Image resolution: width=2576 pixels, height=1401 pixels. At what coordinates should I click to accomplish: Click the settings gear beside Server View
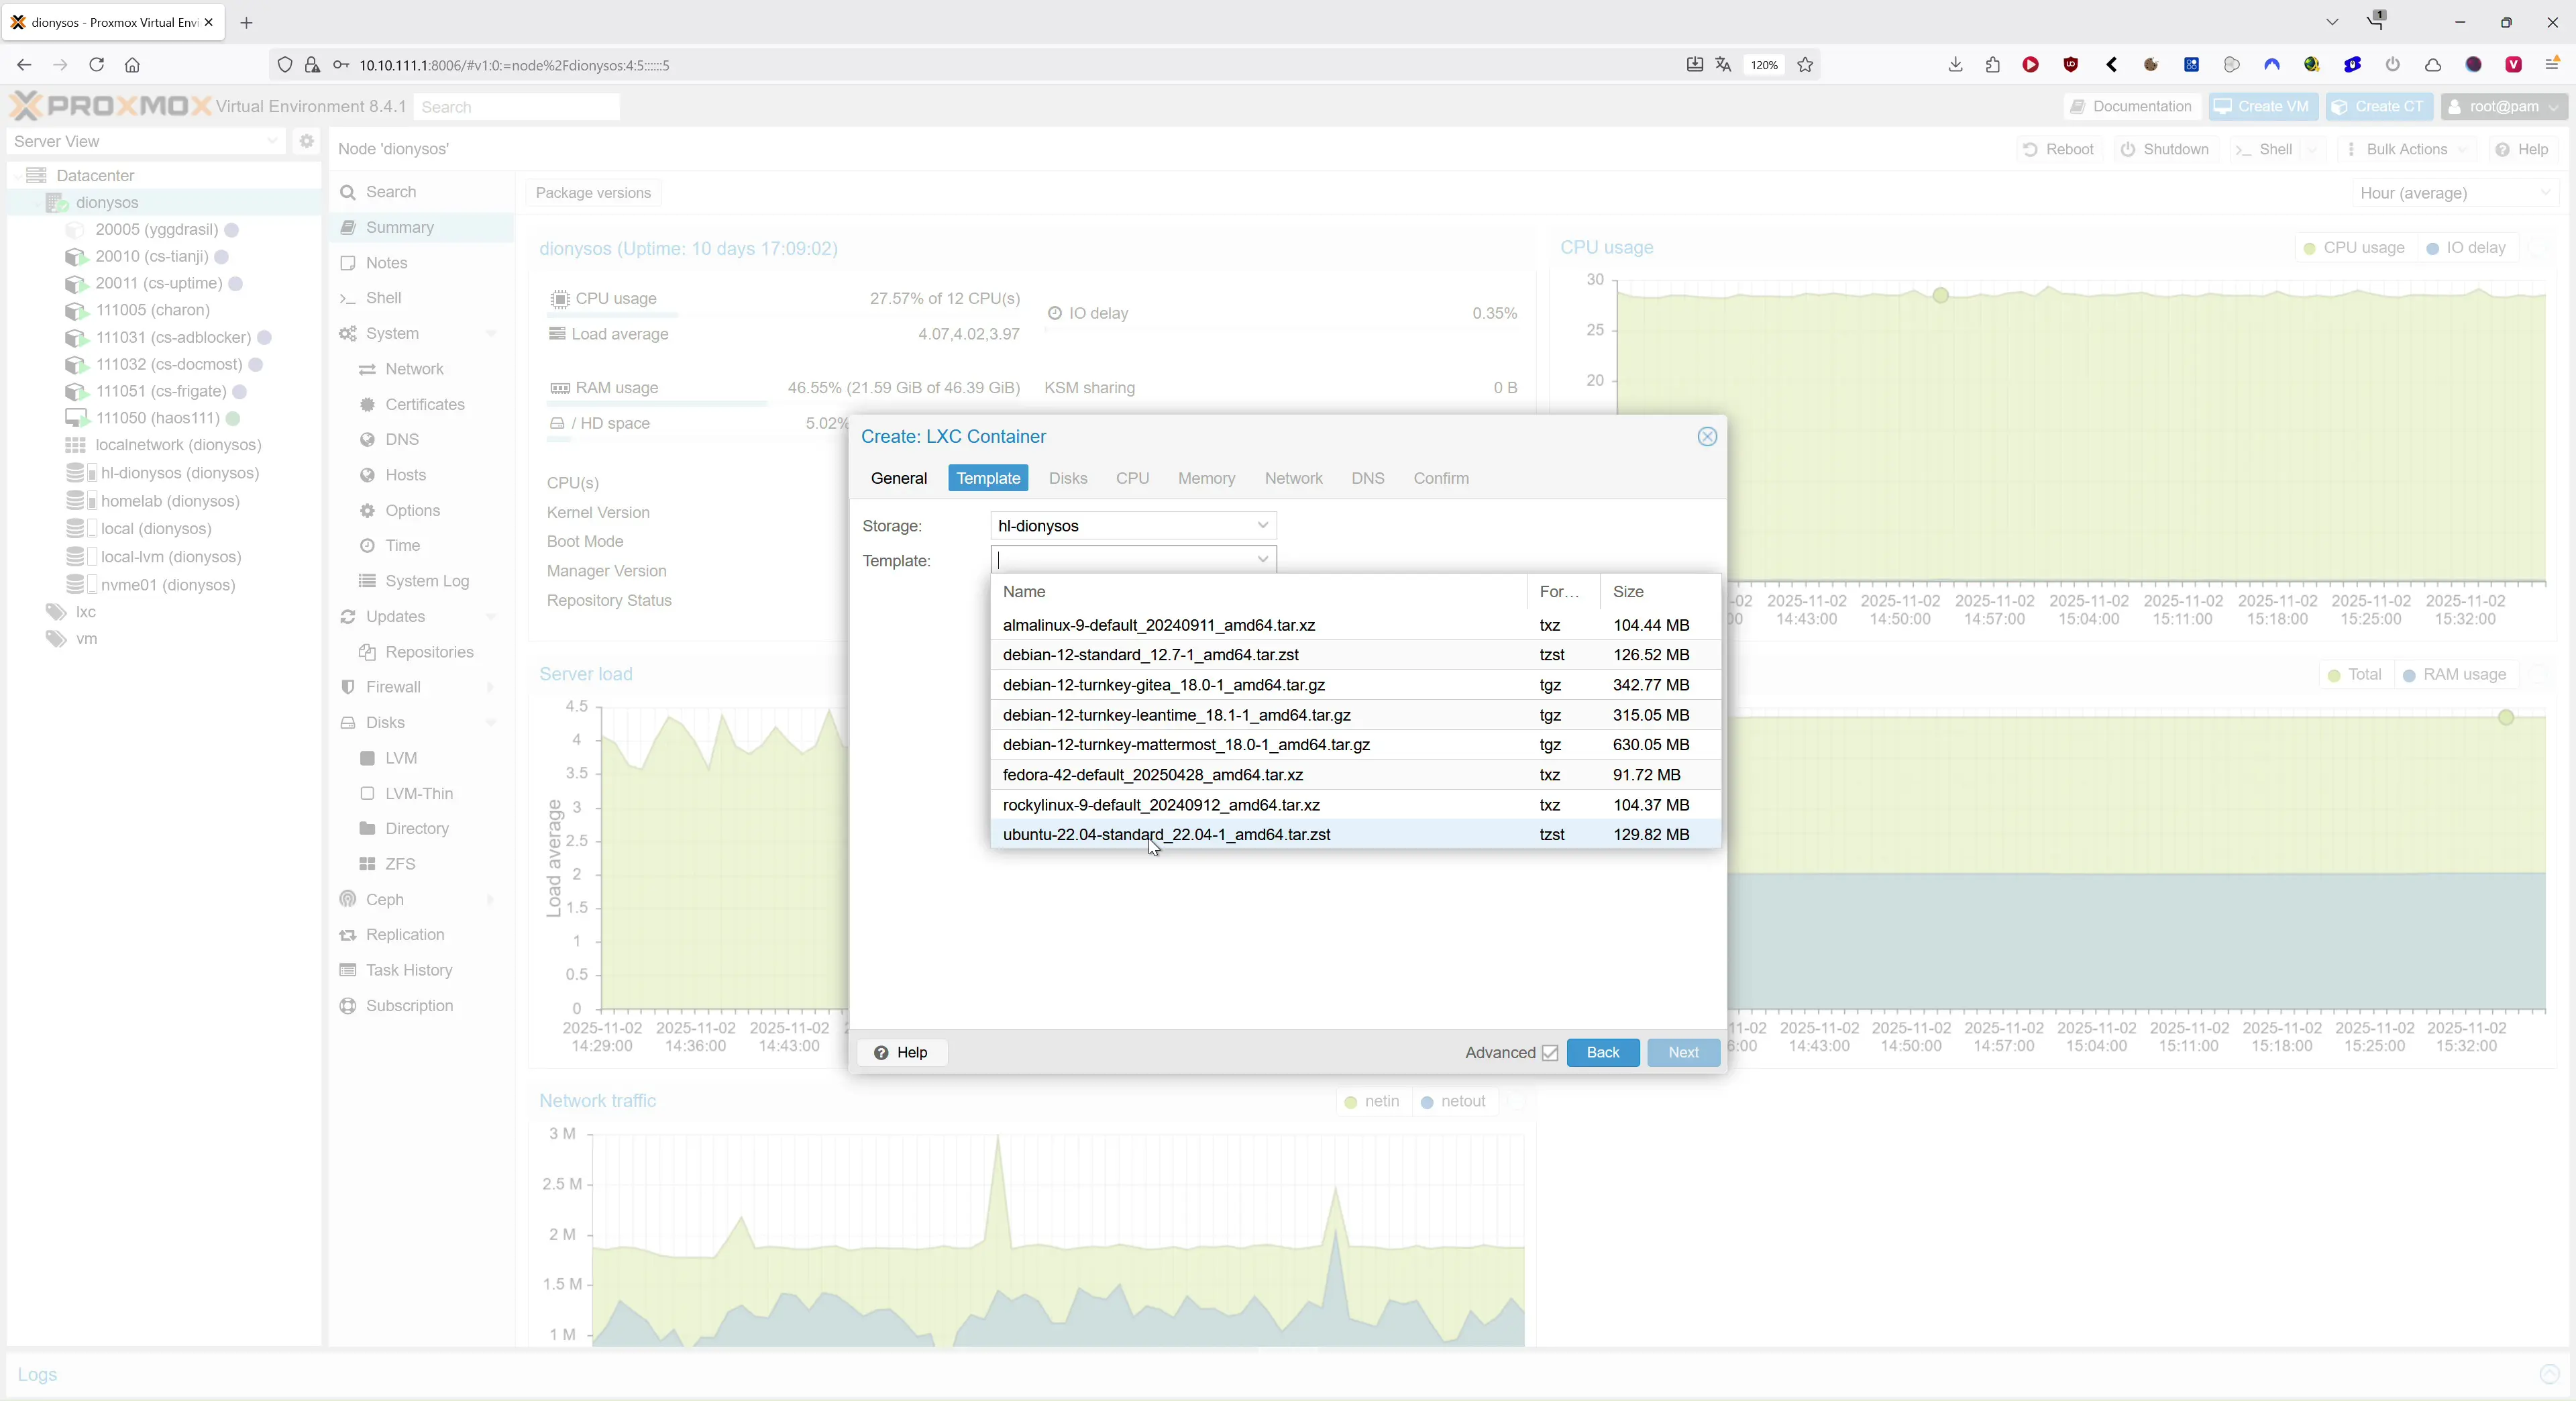[x=306, y=141]
